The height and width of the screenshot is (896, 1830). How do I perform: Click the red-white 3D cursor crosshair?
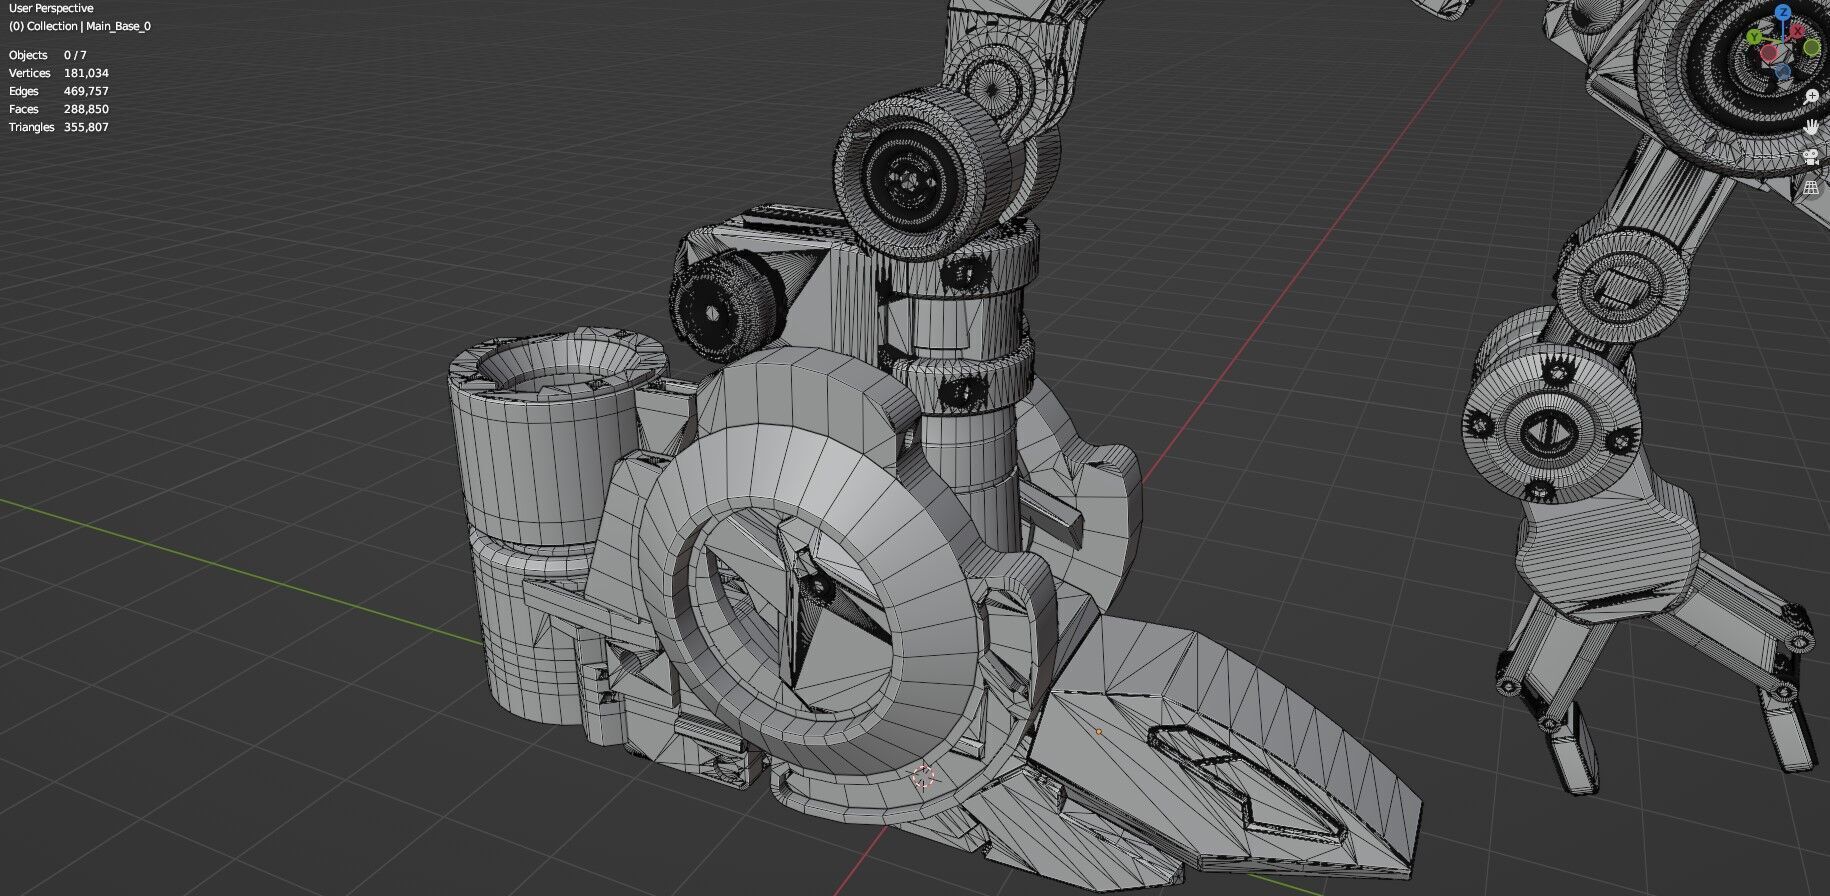click(x=923, y=776)
